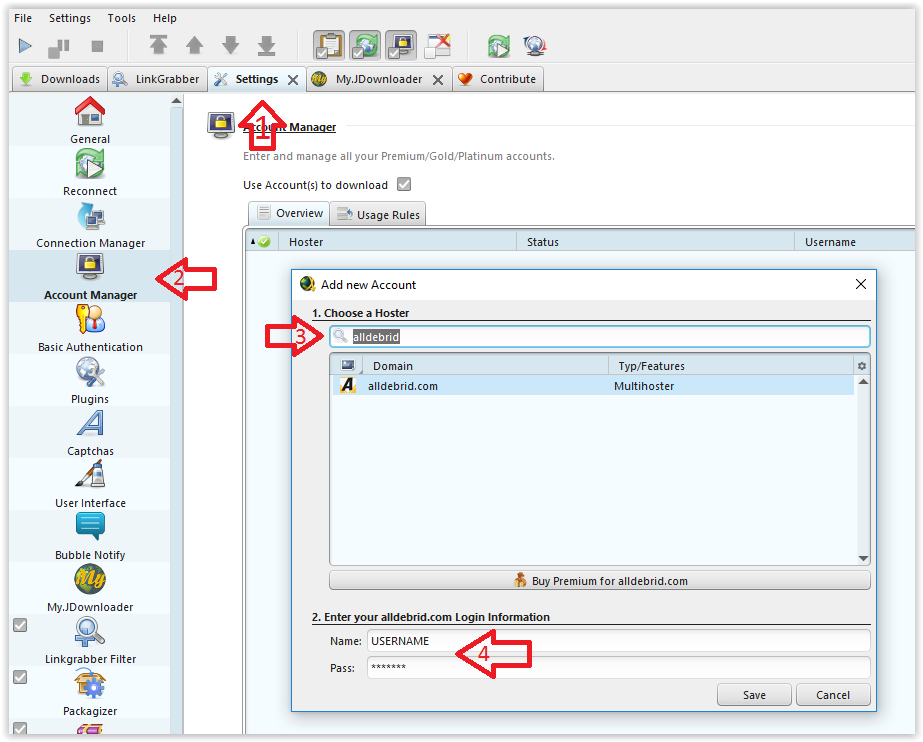Sort hoster list by Domain column

(x=485, y=366)
